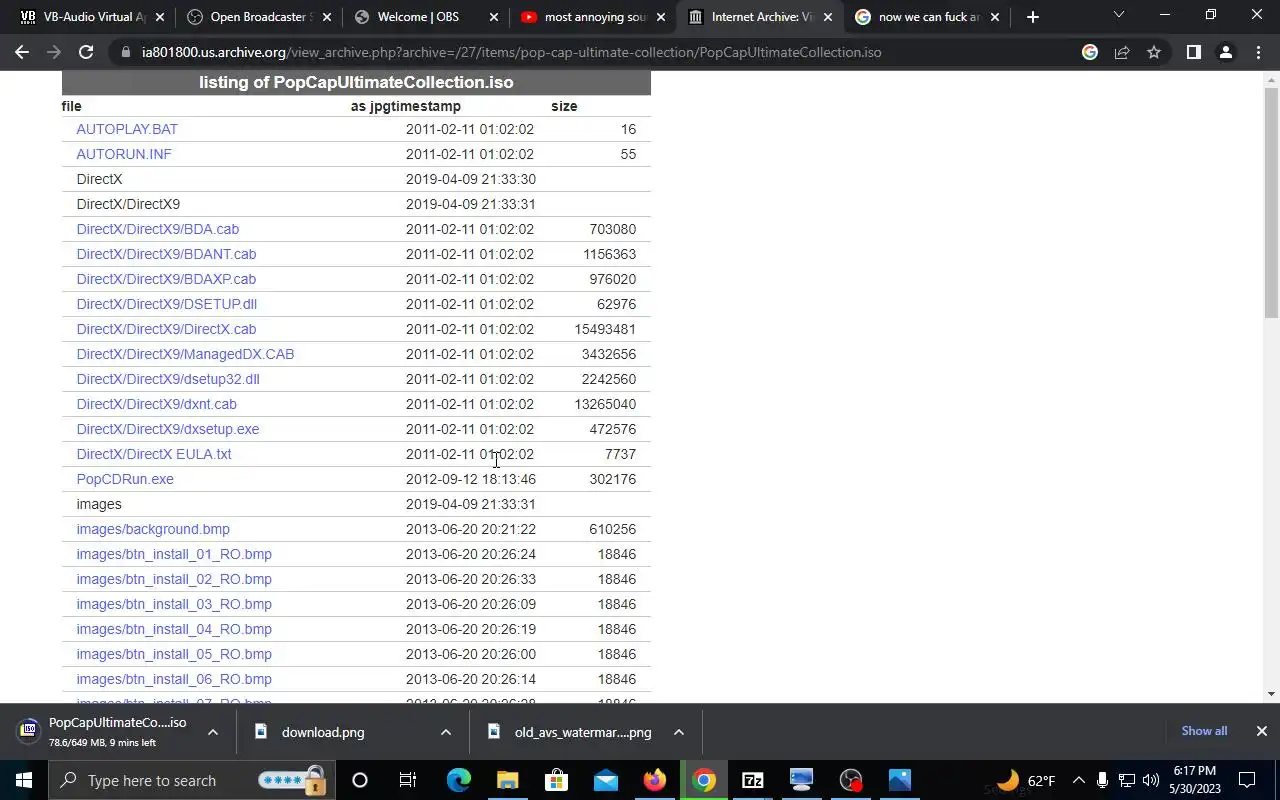This screenshot has width=1280, height=800.
Task: Open the AUTORUN.INF file link
Action: click(124, 154)
